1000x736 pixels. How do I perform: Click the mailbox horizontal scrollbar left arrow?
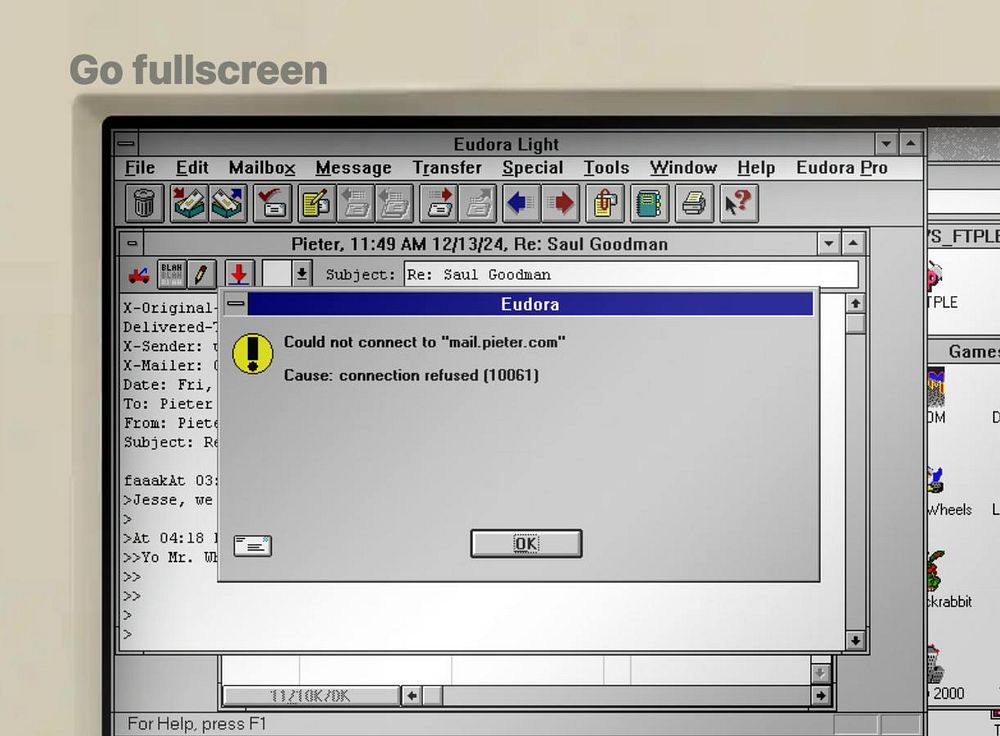pos(412,695)
